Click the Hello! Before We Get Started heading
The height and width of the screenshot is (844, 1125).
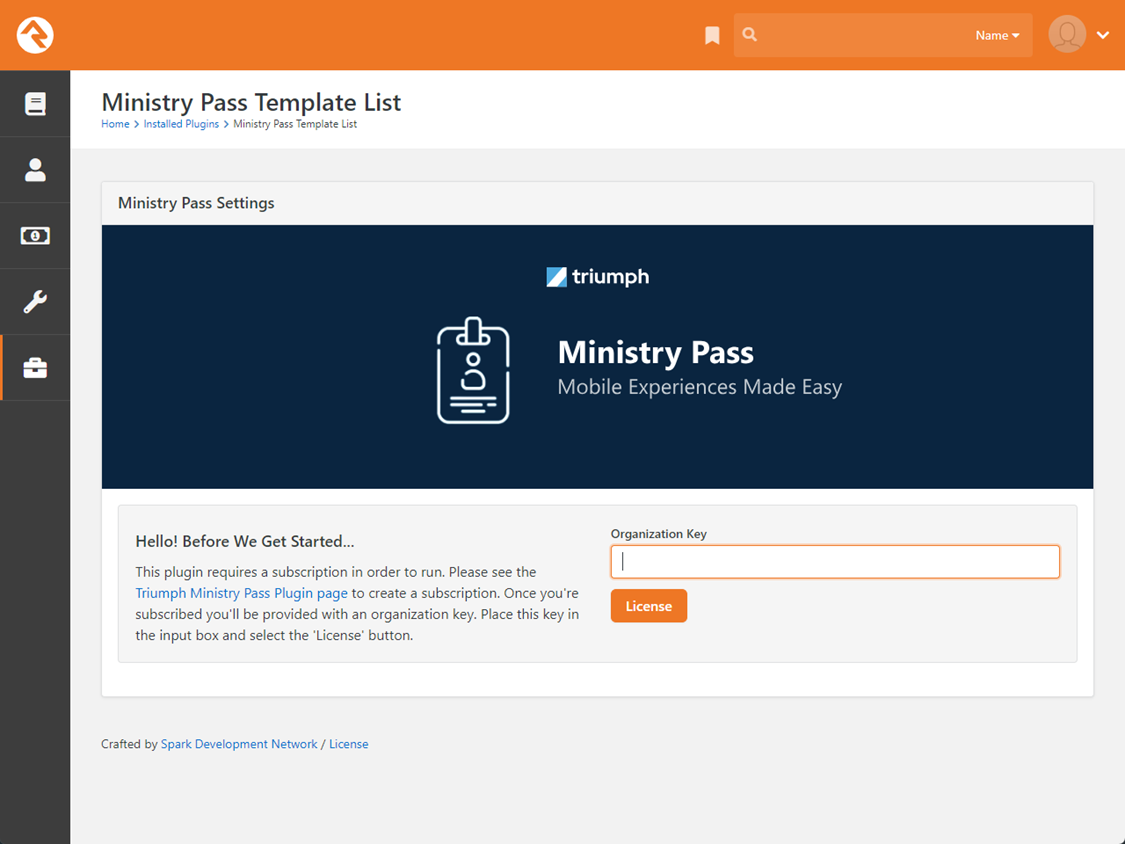(x=245, y=541)
